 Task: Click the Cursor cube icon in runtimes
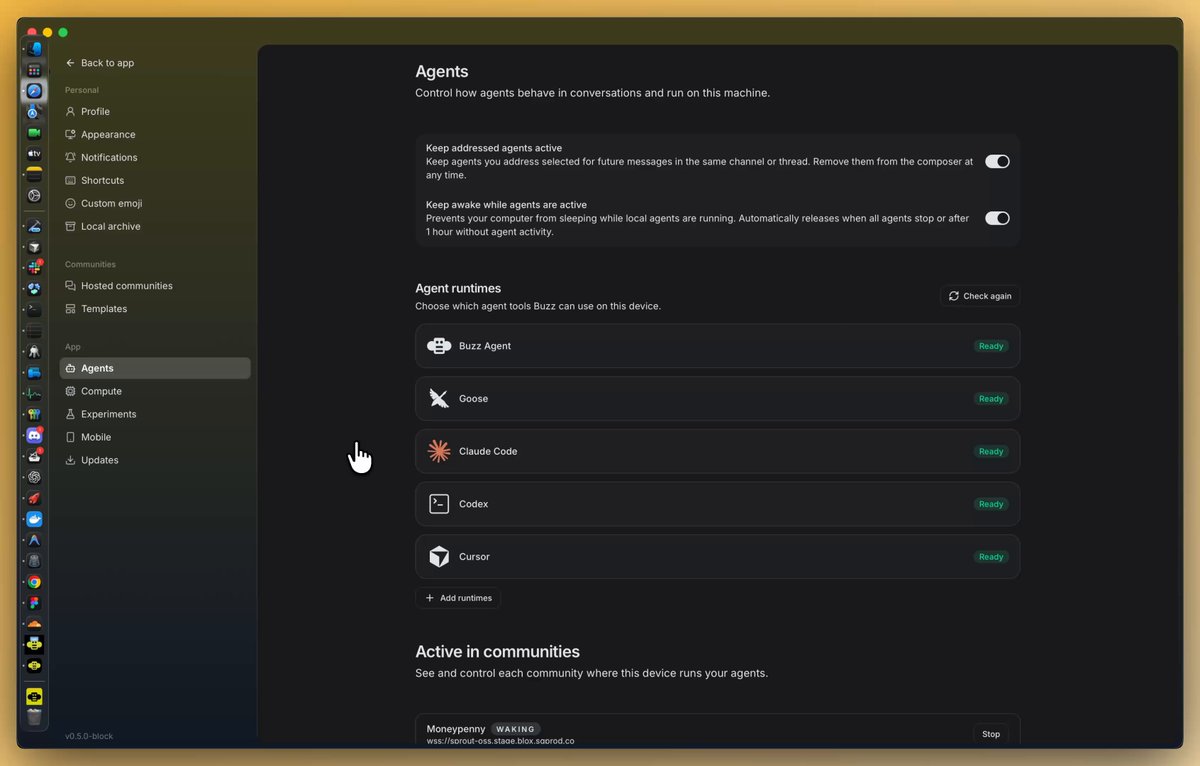[439, 557]
